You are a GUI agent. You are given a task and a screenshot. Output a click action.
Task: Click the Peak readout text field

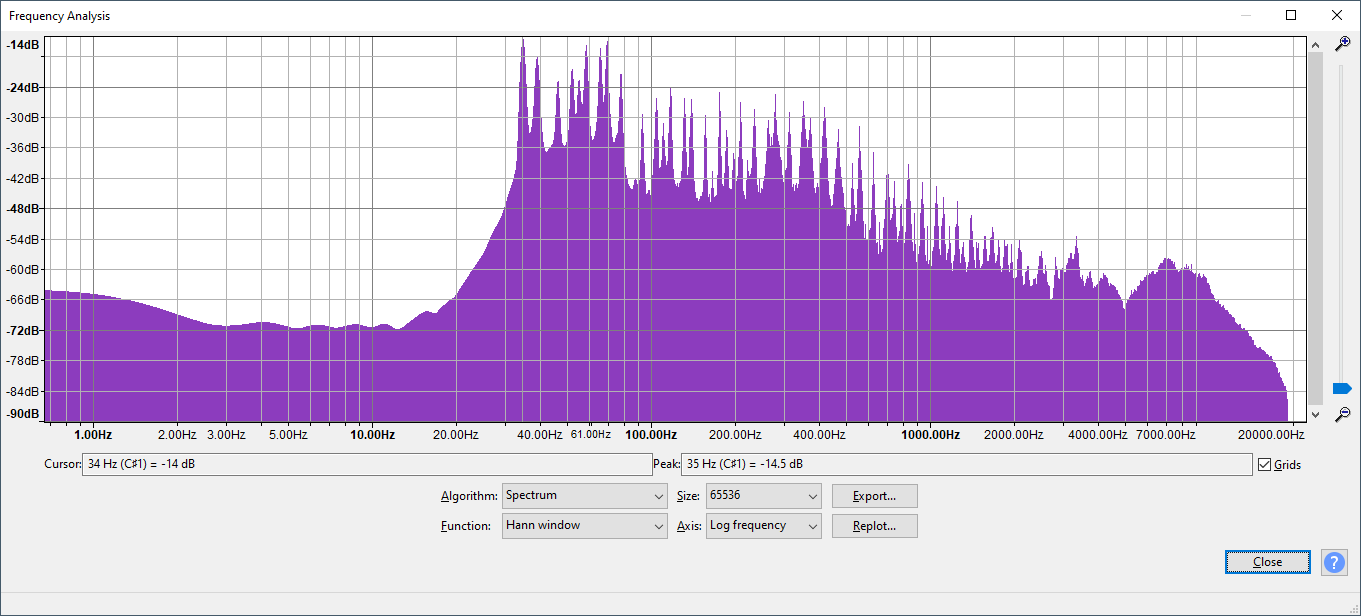pos(965,465)
